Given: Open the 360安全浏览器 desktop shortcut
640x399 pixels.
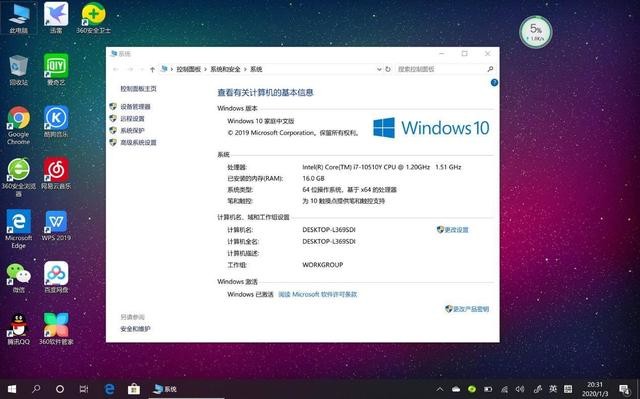Looking at the screenshot, I should click(x=19, y=177).
